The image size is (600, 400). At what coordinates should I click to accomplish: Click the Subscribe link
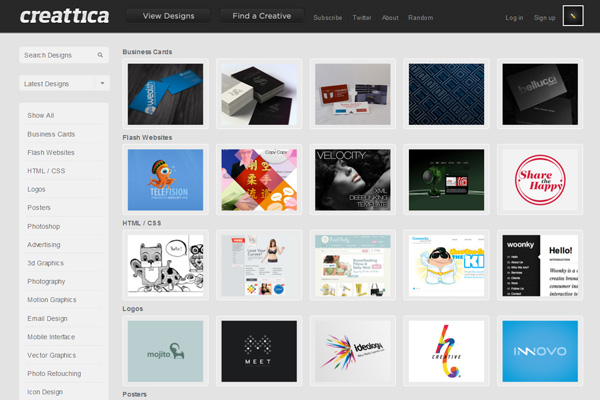tap(328, 18)
